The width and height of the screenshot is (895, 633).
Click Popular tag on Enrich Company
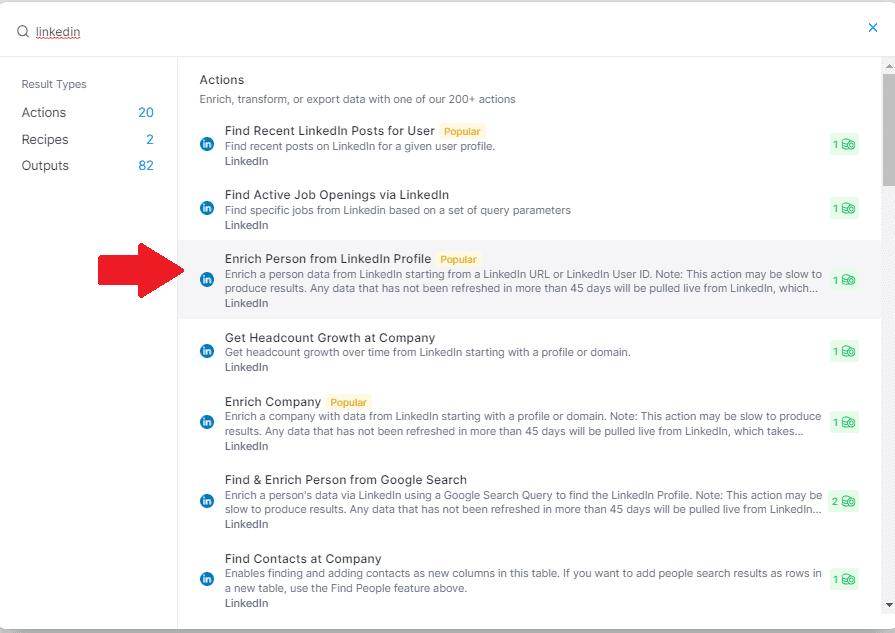(349, 402)
